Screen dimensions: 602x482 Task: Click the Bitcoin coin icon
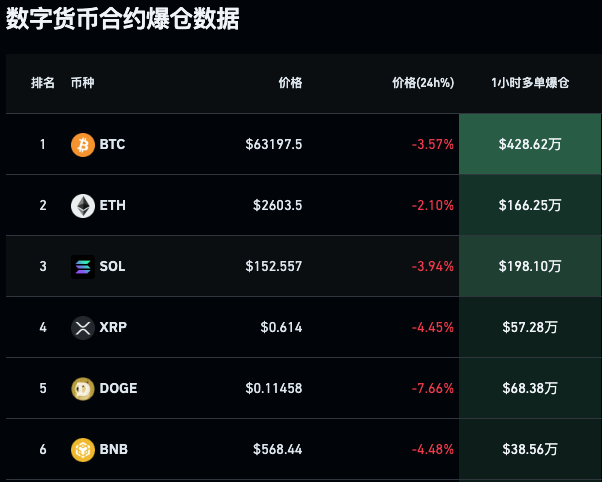tap(83, 145)
